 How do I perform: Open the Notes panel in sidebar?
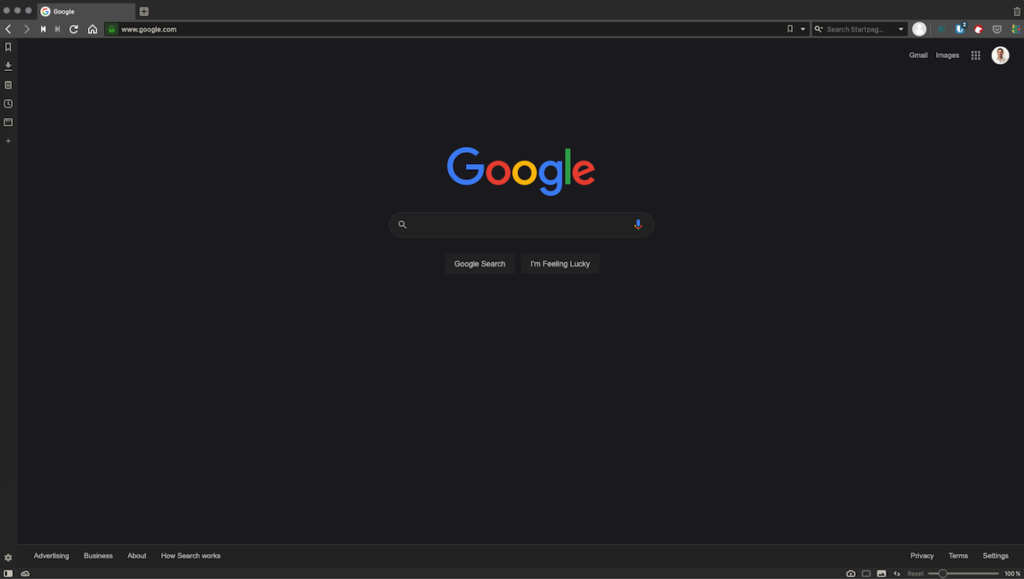[x=8, y=85]
